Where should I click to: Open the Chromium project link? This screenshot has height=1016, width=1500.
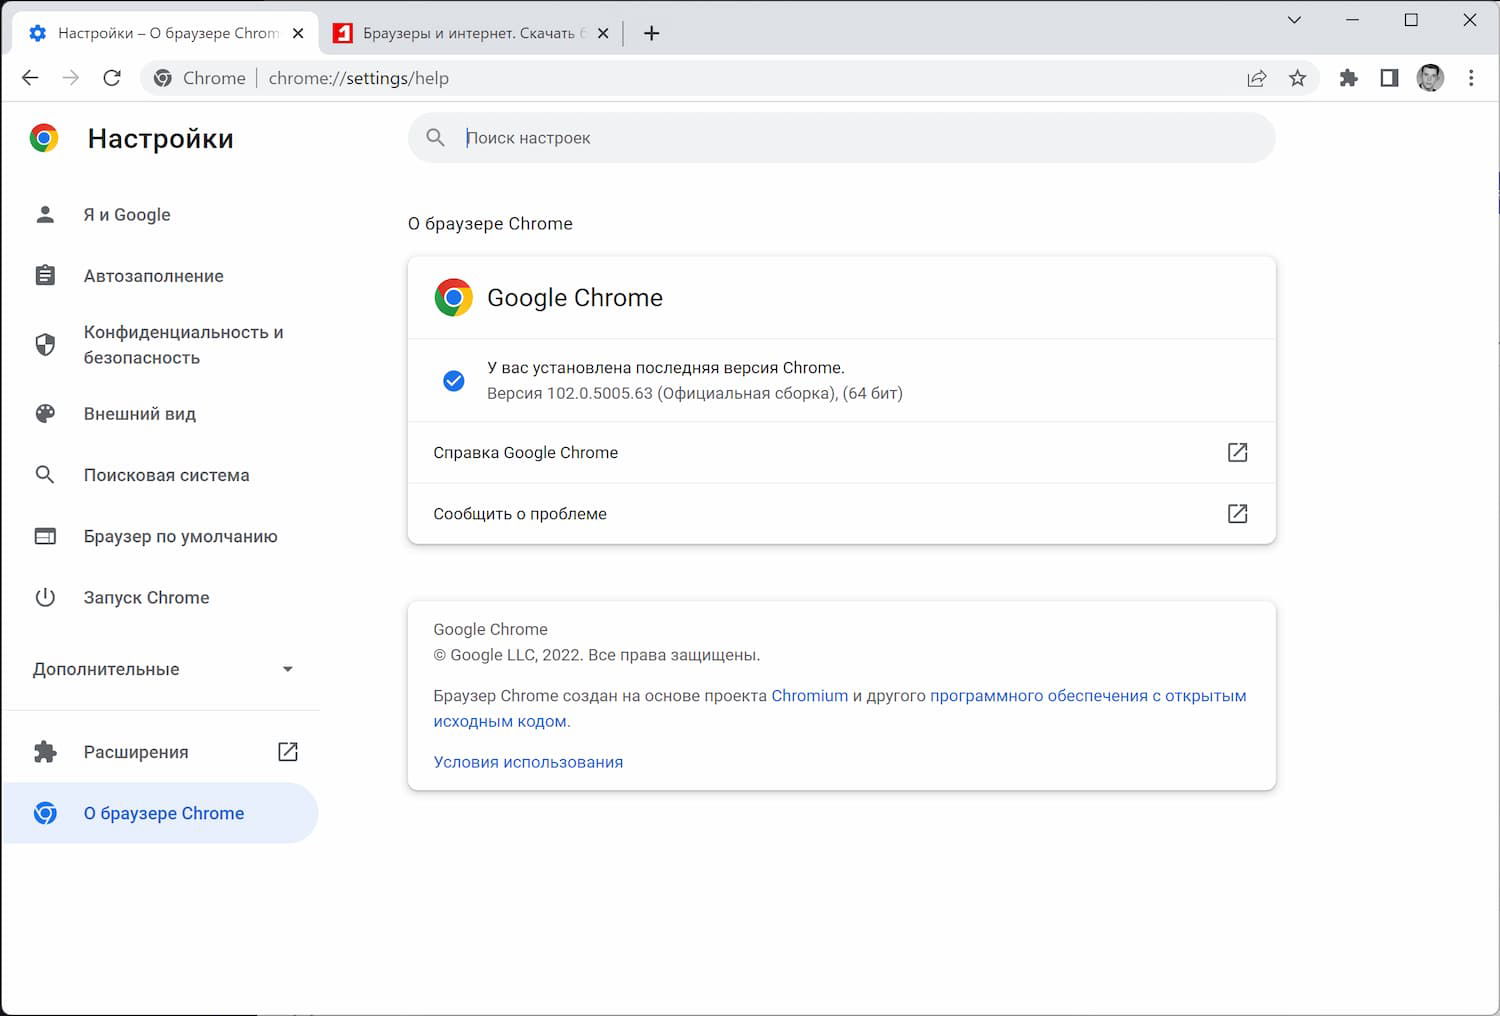[x=809, y=696]
